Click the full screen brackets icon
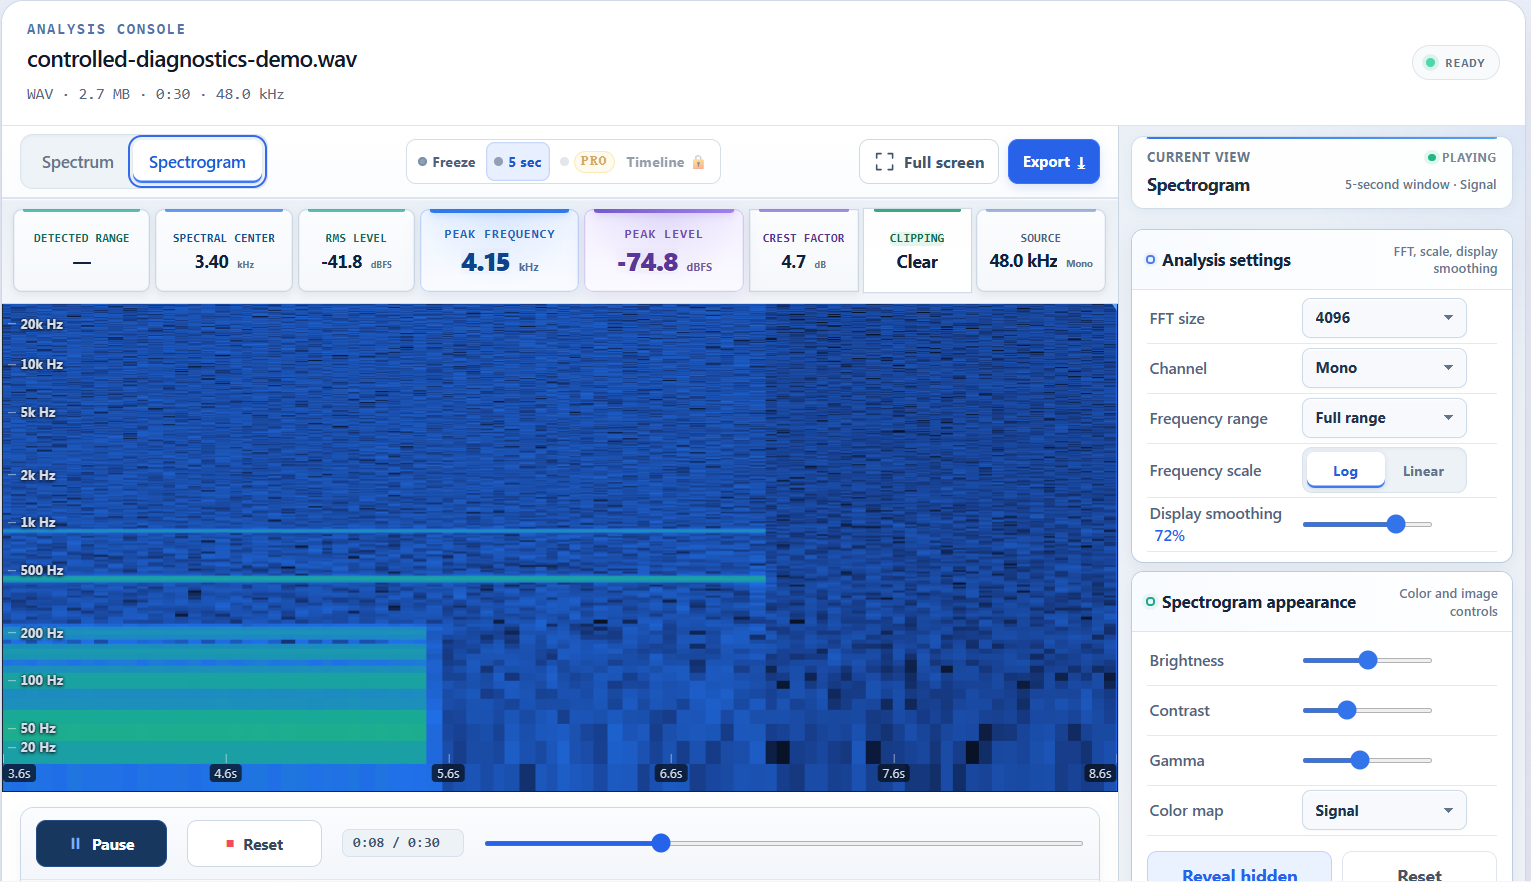 point(884,162)
